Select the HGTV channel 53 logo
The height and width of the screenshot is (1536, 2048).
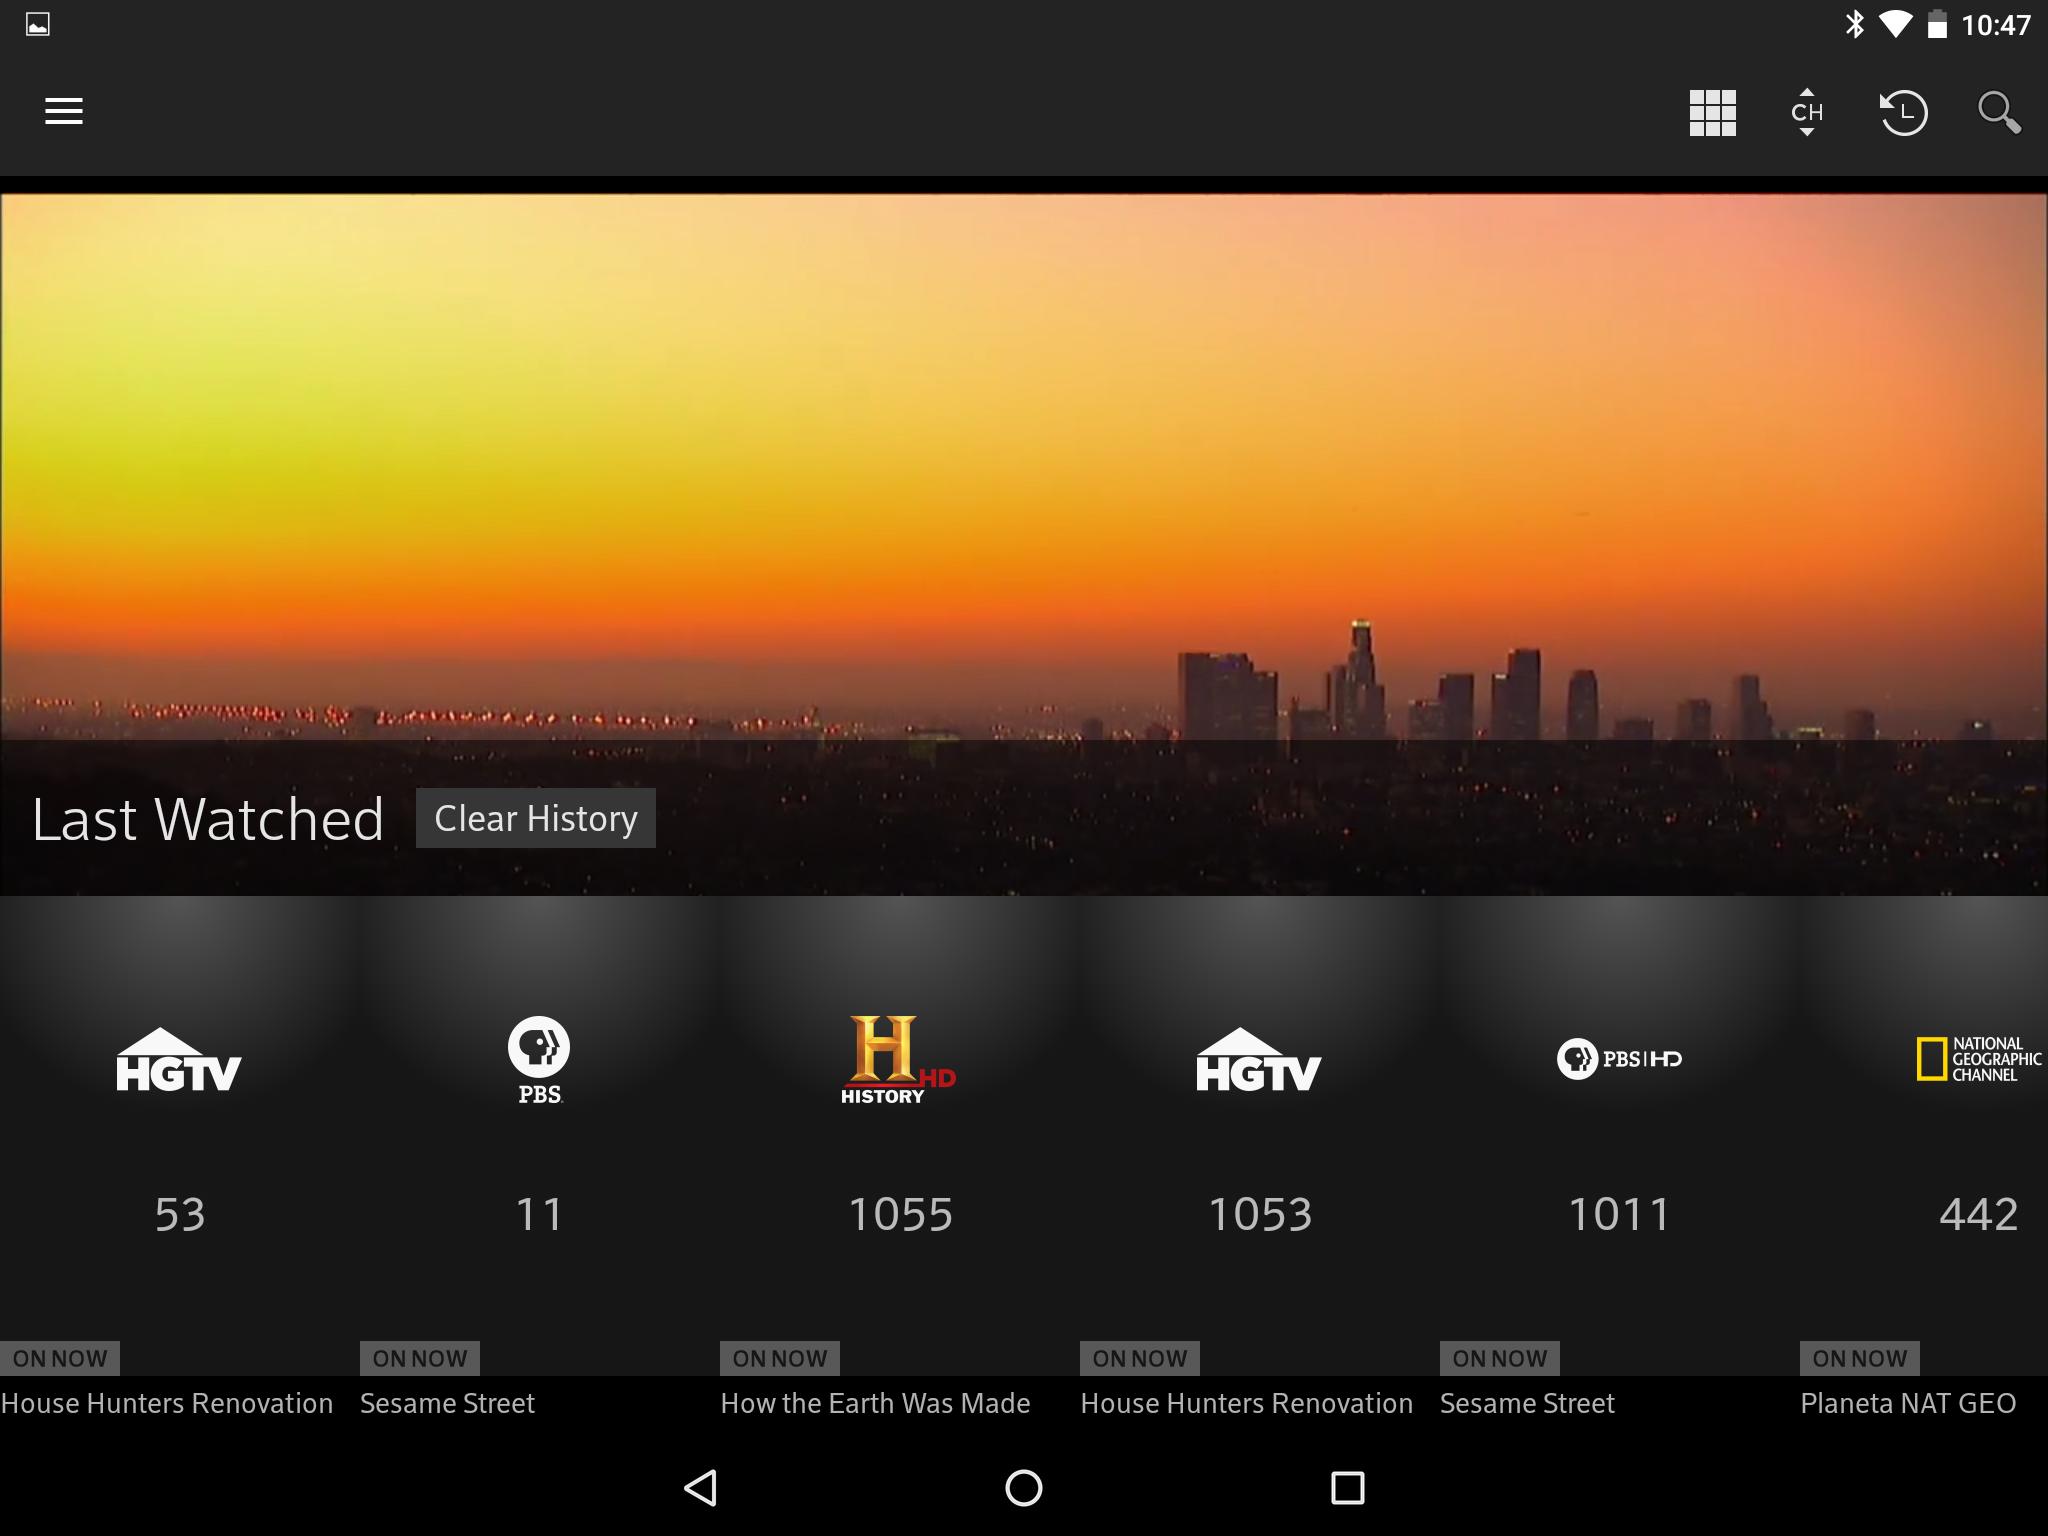tap(179, 1059)
